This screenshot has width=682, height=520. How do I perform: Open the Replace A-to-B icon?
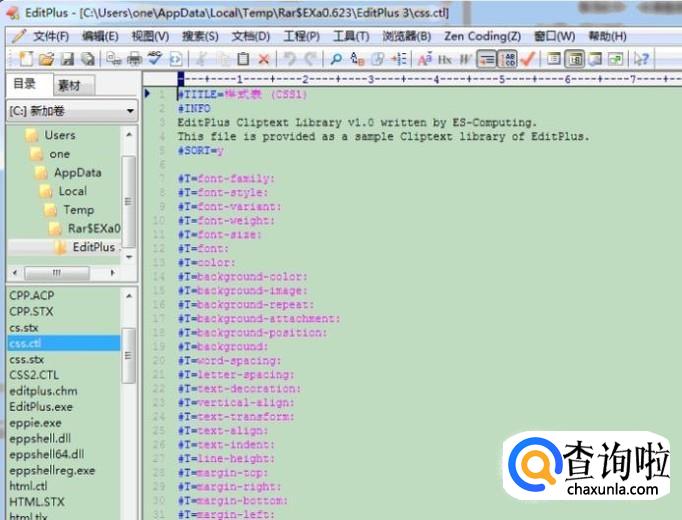[x=357, y=59]
